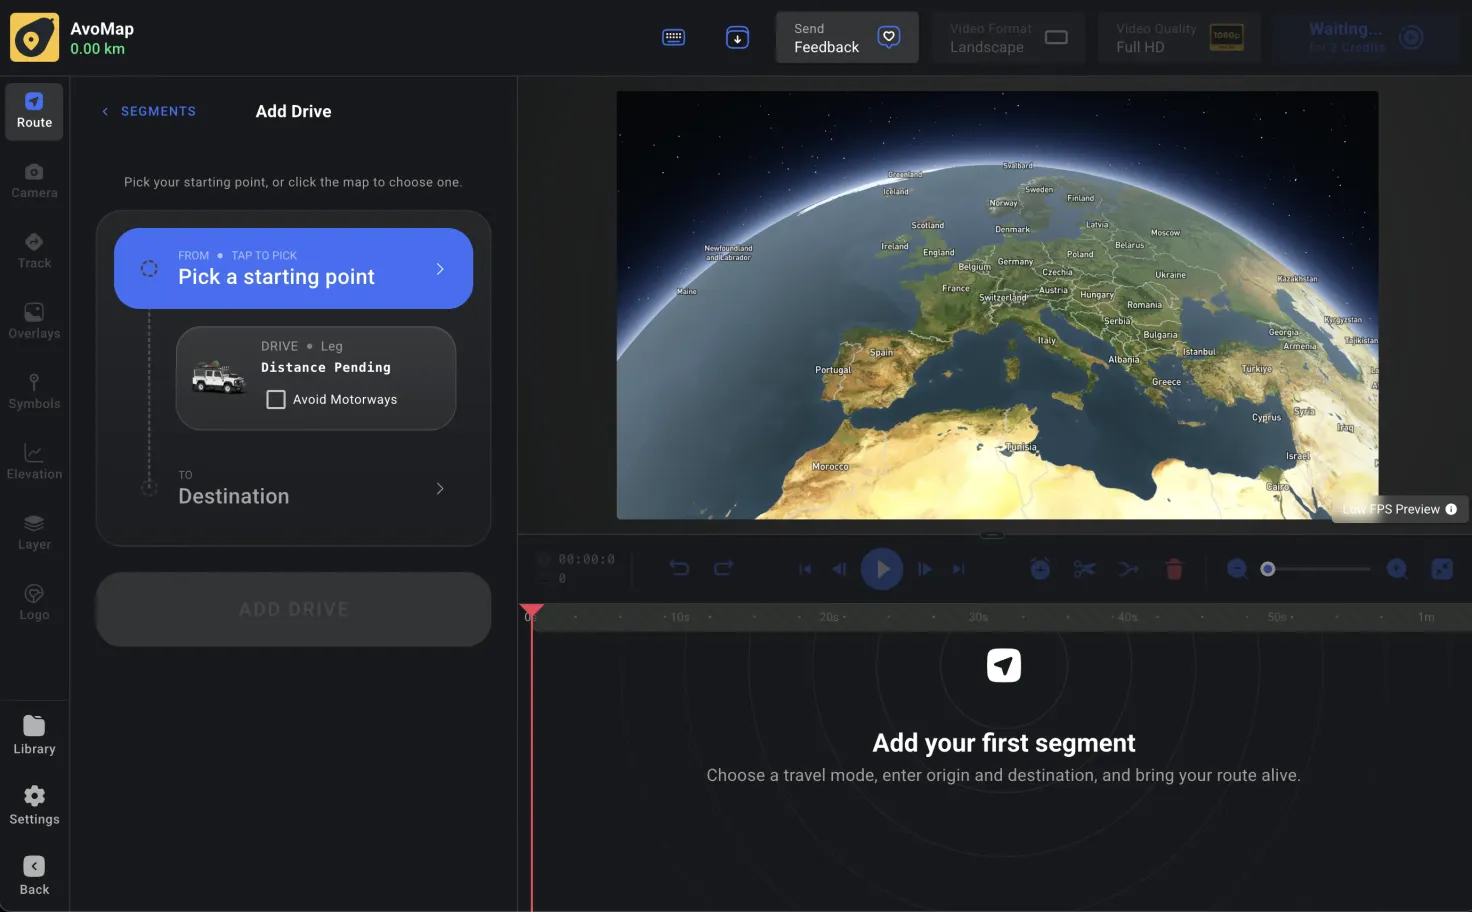This screenshot has width=1472, height=912.
Task: Click the Back button in sidebar
Action: tap(34, 876)
